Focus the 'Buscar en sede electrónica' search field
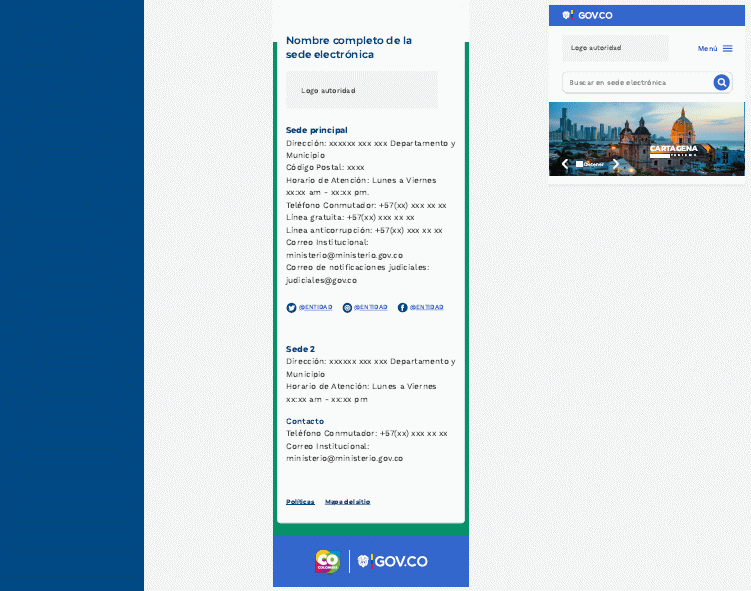 [636, 83]
